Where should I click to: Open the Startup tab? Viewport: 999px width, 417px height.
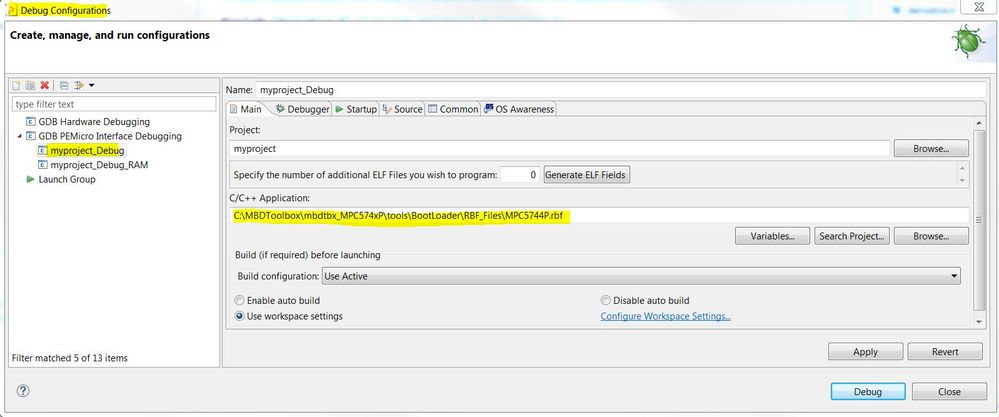click(355, 109)
